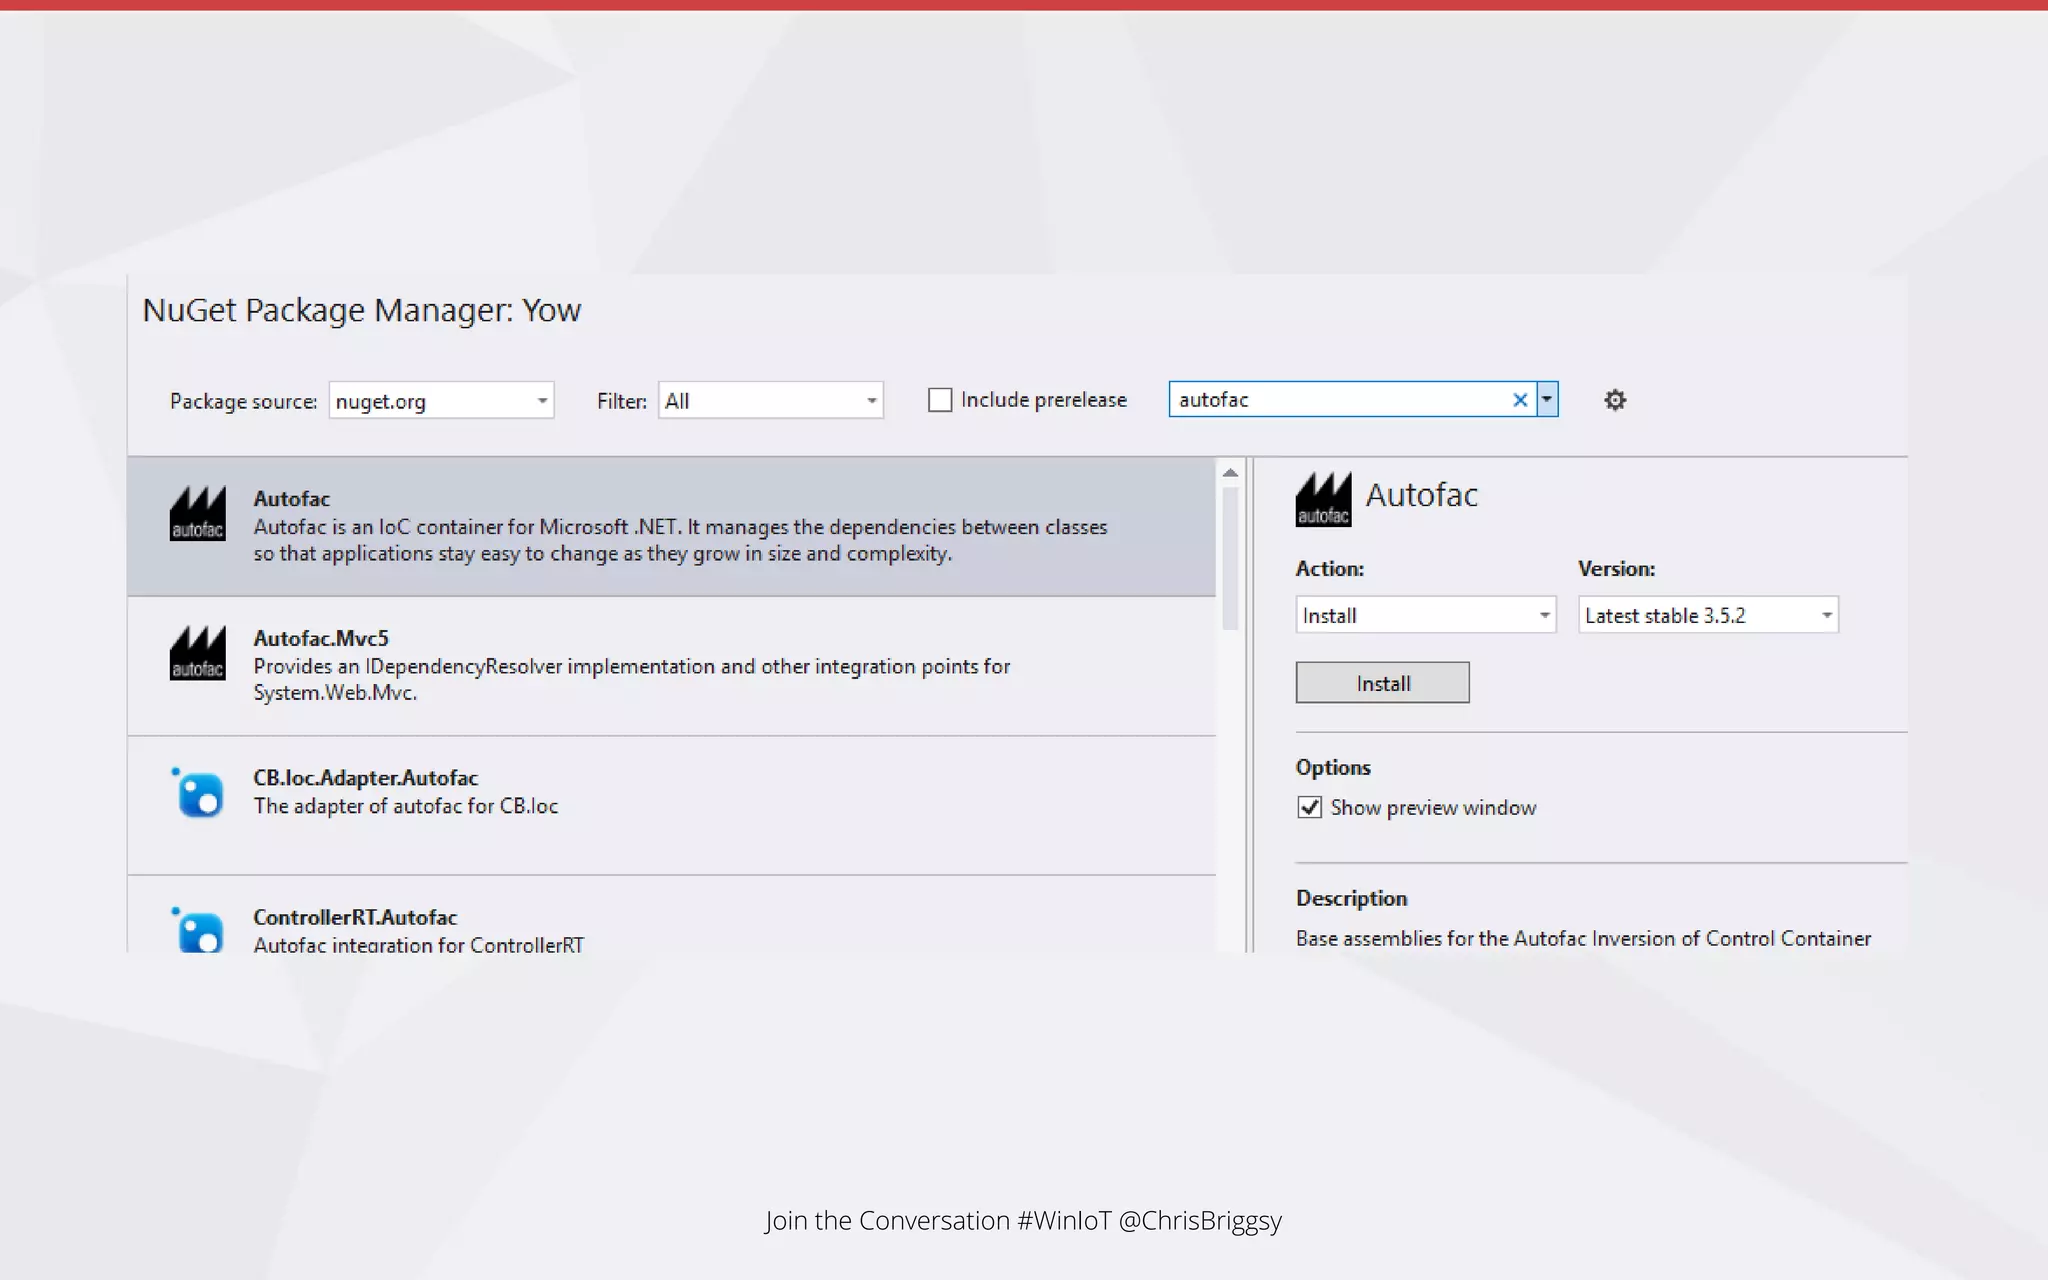
Task: Click the Description heading in details pane
Action: pyautogui.click(x=1351, y=898)
